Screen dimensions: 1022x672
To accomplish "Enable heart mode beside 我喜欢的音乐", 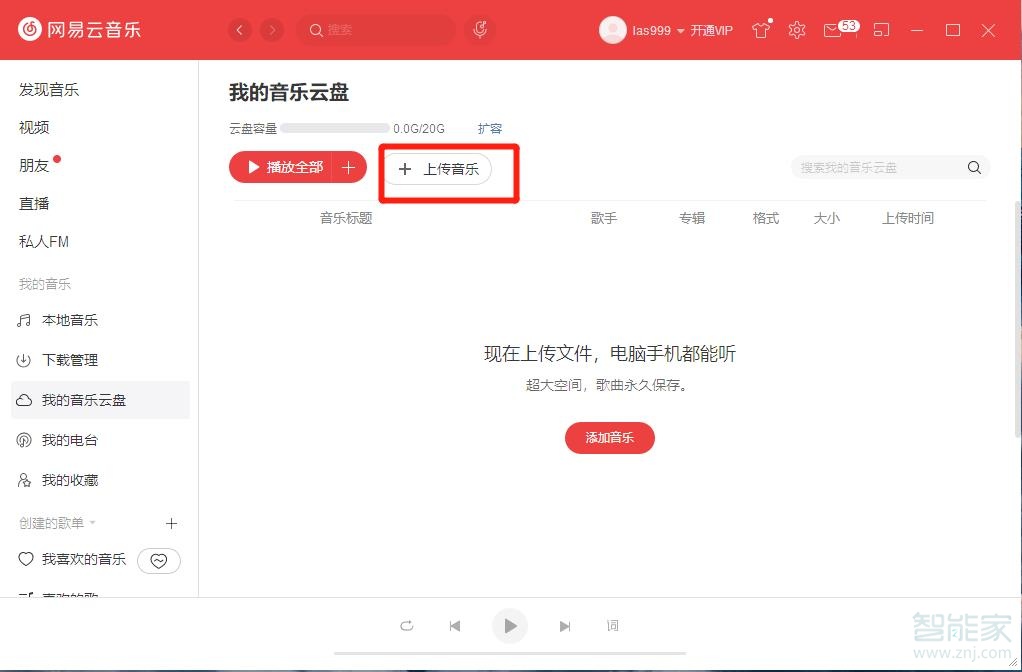I will (x=158, y=560).
